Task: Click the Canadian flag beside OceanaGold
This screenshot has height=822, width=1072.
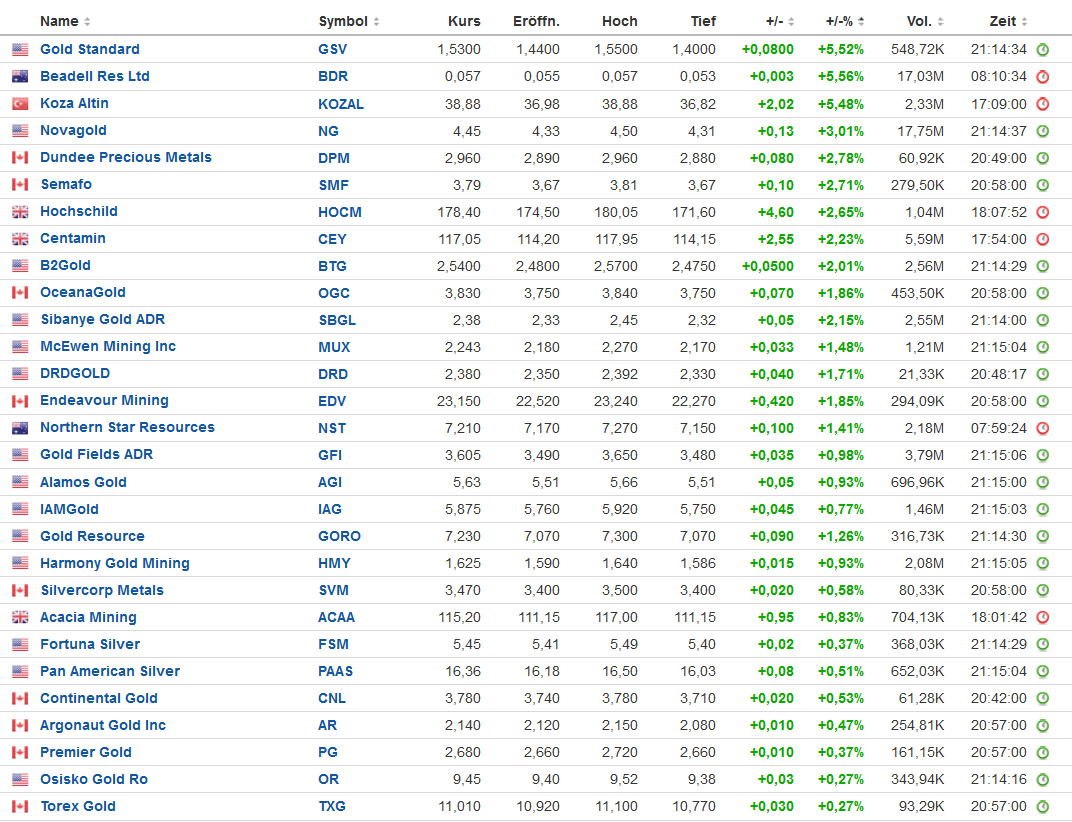Action: point(21,293)
